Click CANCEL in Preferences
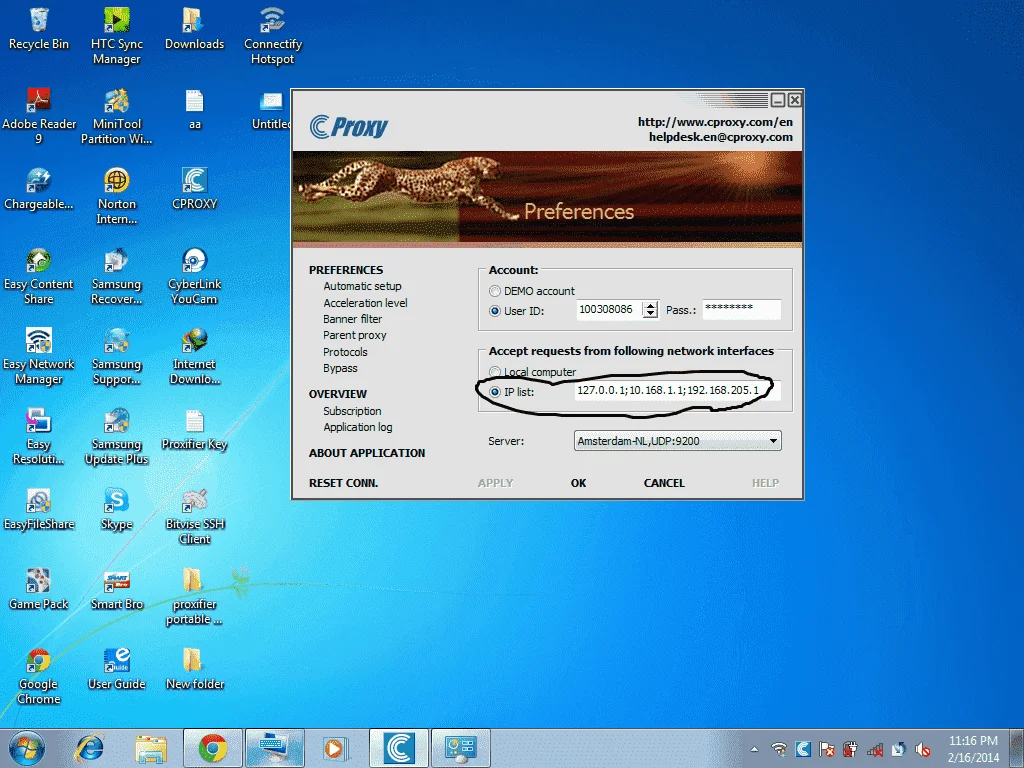1024x768 pixels. [664, 483]
